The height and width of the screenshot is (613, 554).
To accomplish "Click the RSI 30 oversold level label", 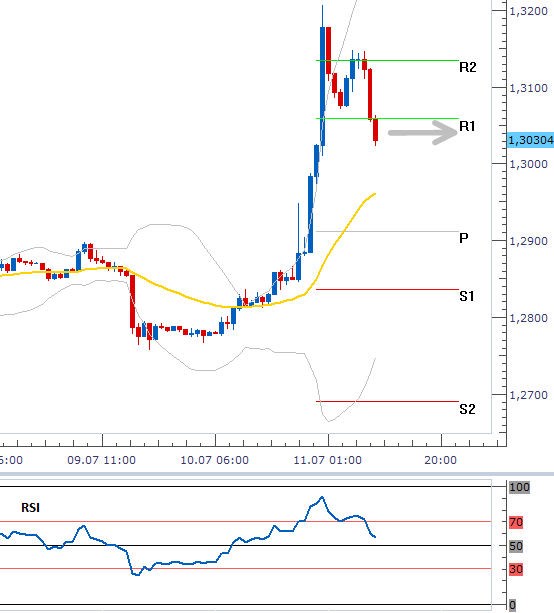I will (x=516, y=570).
